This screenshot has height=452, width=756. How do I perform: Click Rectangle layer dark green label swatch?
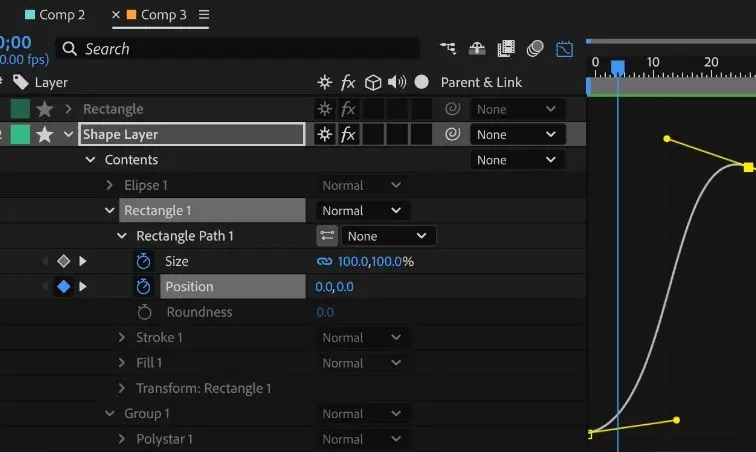[20, 109]
